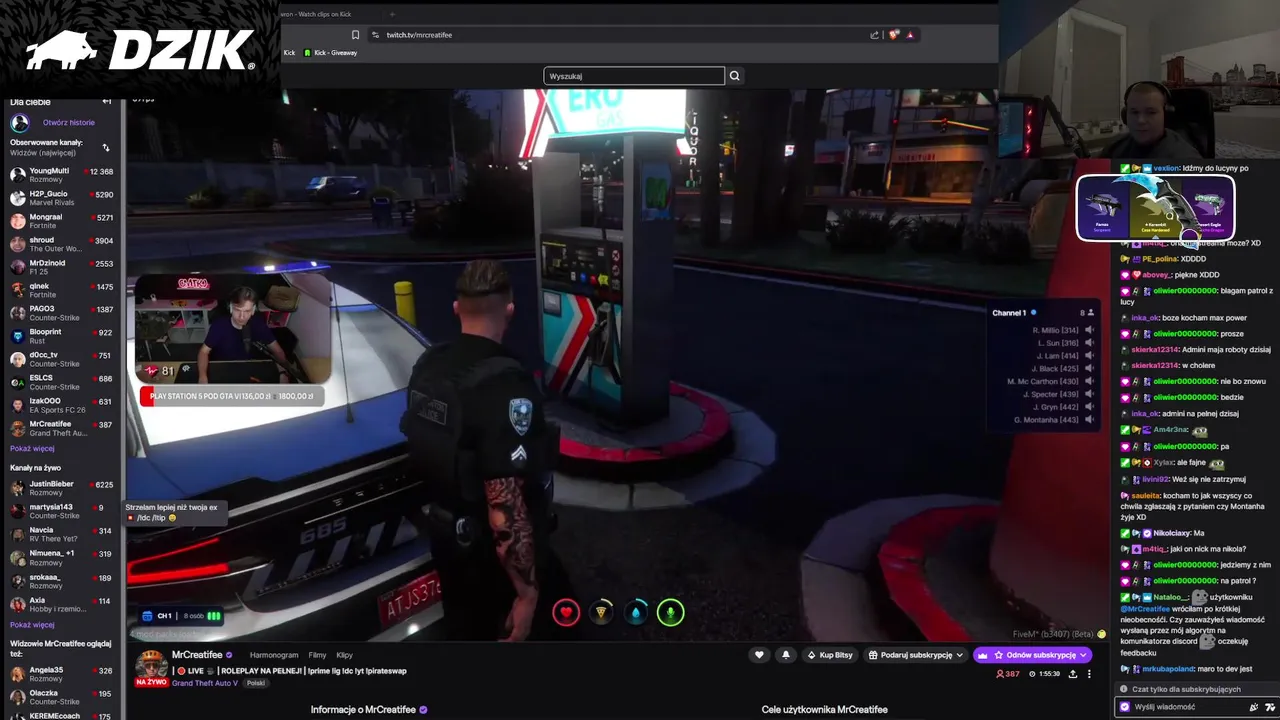Viewport: 1280px width, 720px height.
Task: Expand live channels with Pokaż więcej
Action: (32, 625)
